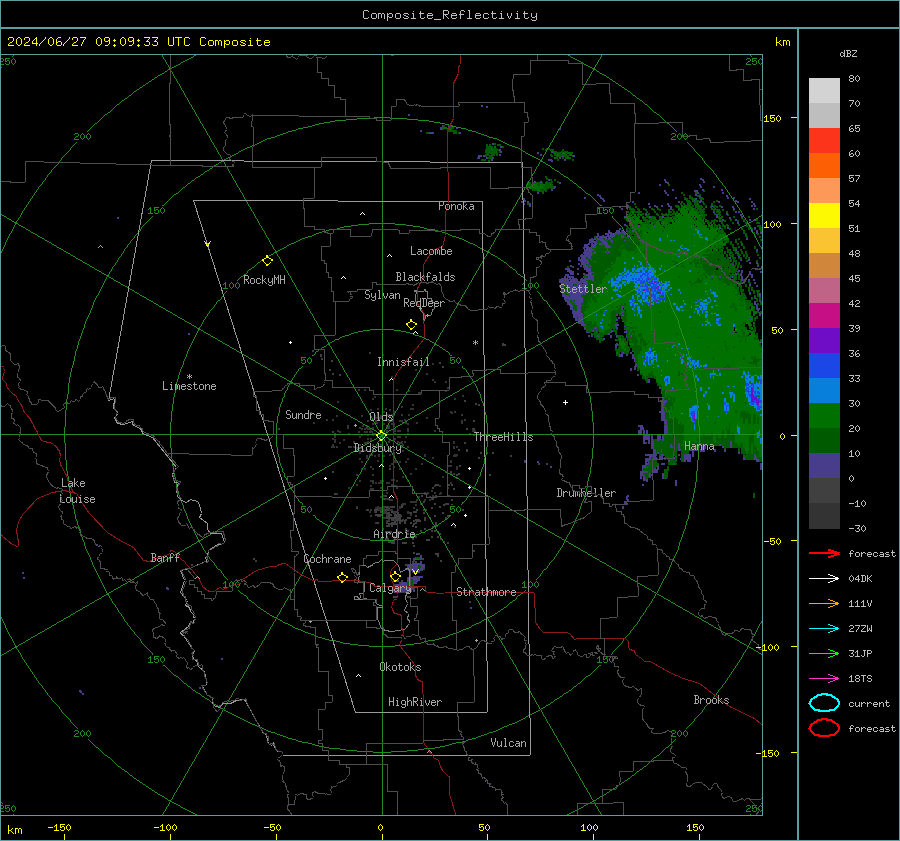900x841 pixels.
Task: Click the purple 36 dBZ color swatch
Action: (824, 340)
